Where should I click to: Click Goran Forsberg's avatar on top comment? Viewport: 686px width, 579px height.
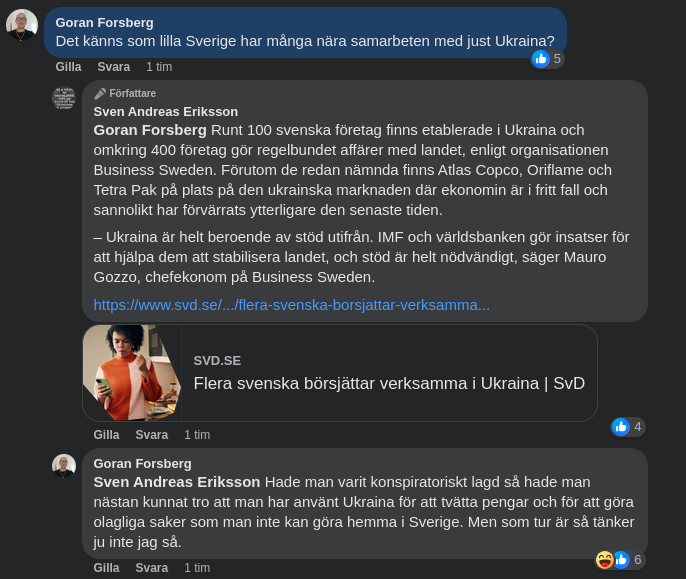tap(21, 24)
